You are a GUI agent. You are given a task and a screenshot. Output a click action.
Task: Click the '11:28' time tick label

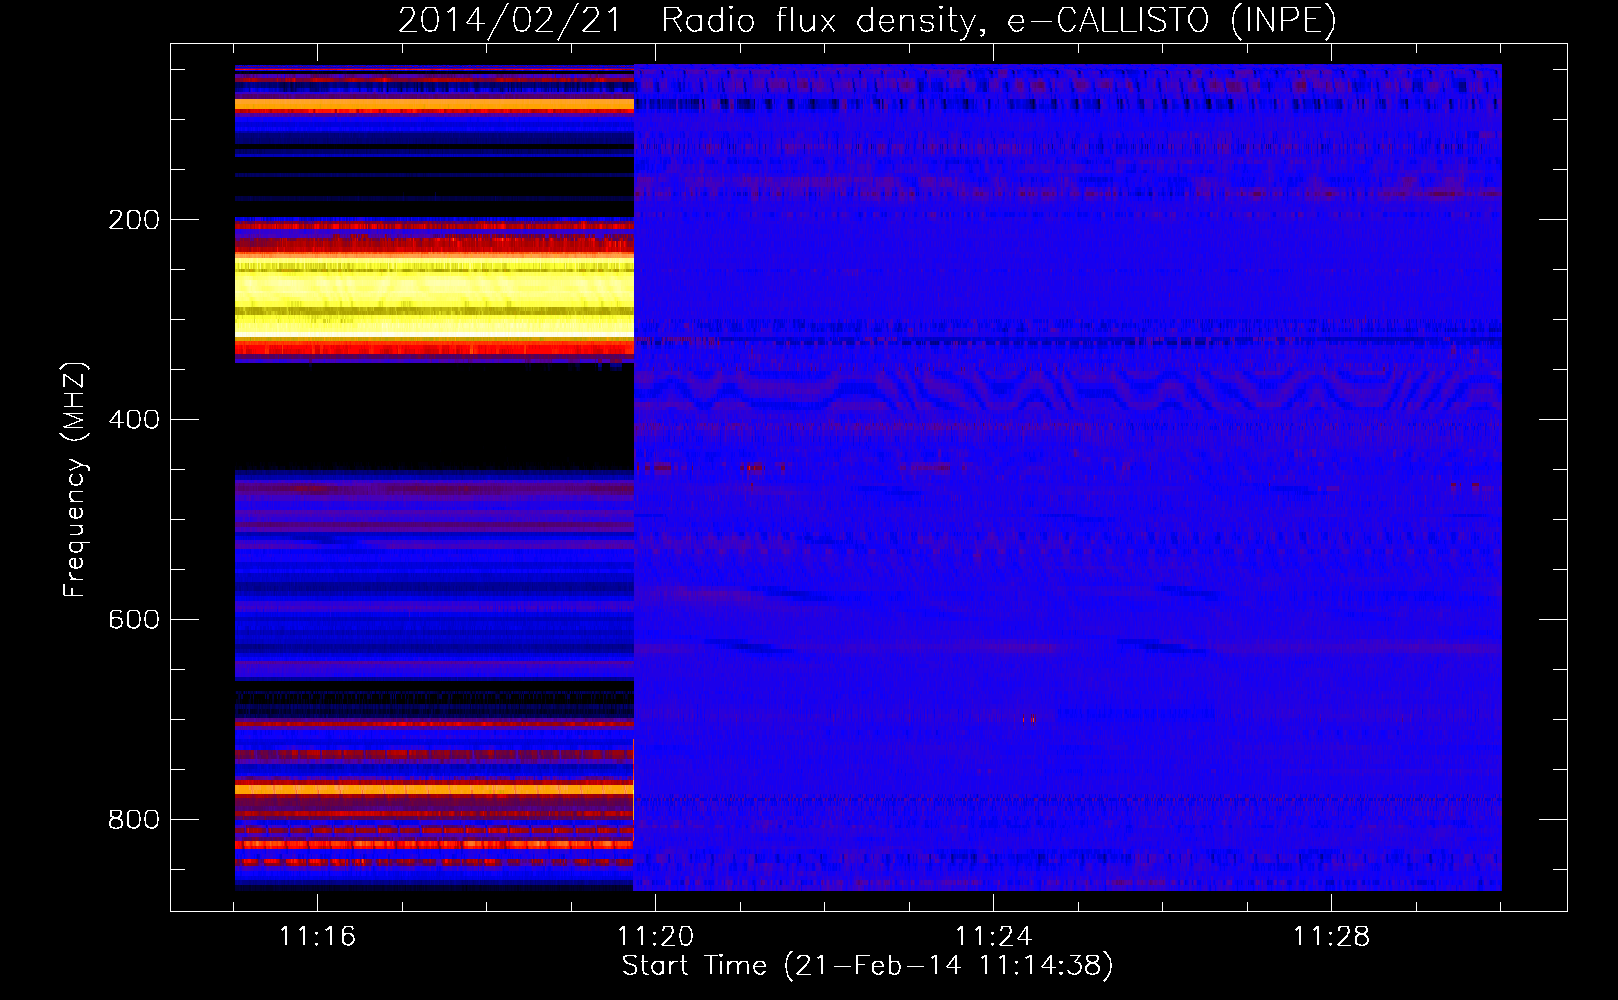(1331, 936)
